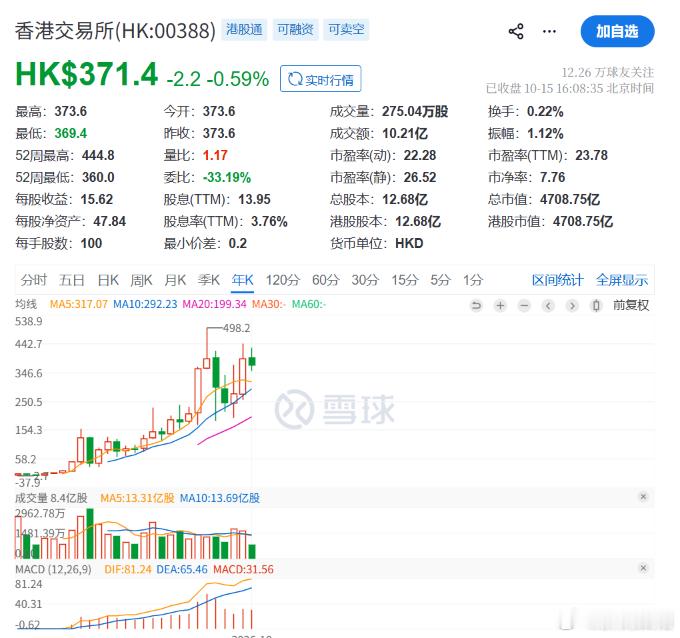Click the 港股通 tag
Screen dimensions: 680x638
[244, 29]
